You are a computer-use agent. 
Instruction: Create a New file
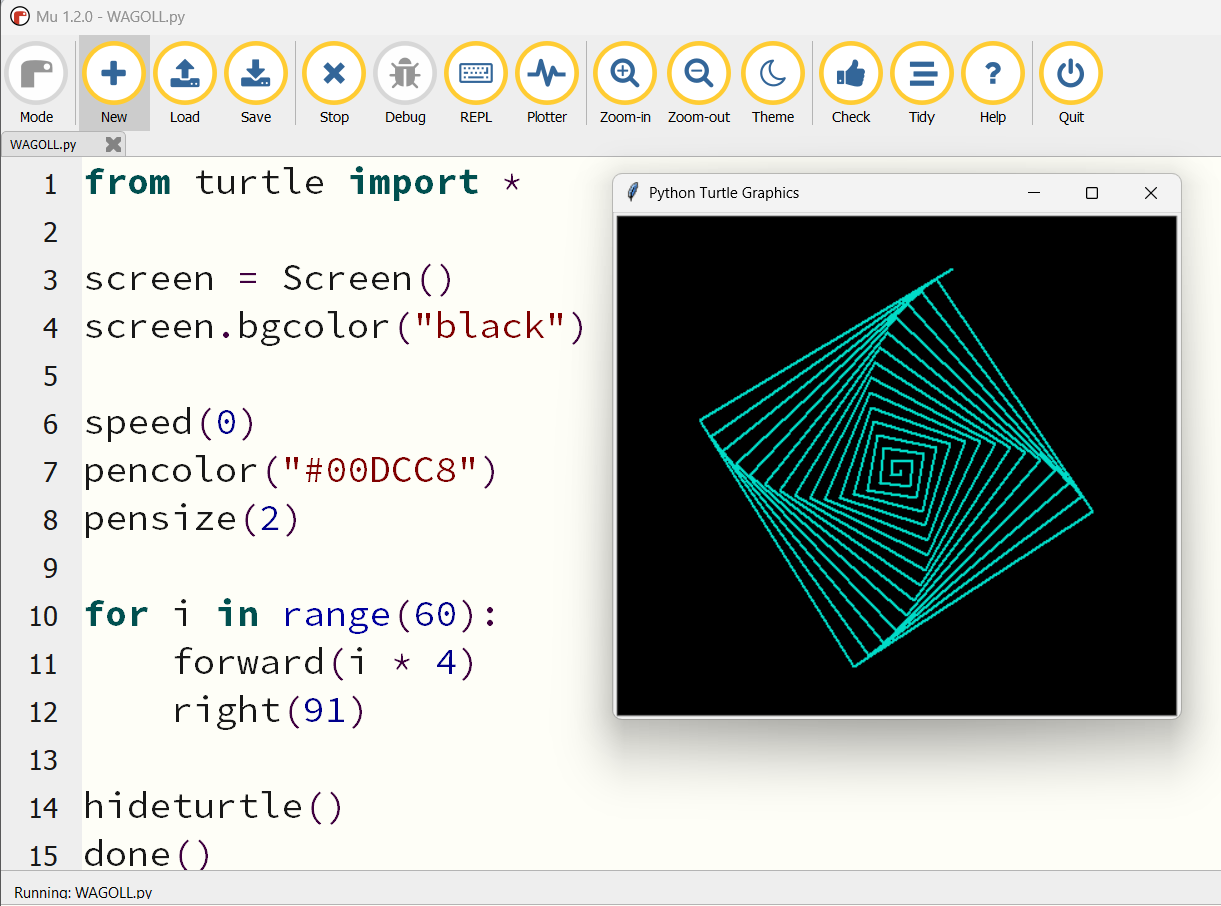114,84
